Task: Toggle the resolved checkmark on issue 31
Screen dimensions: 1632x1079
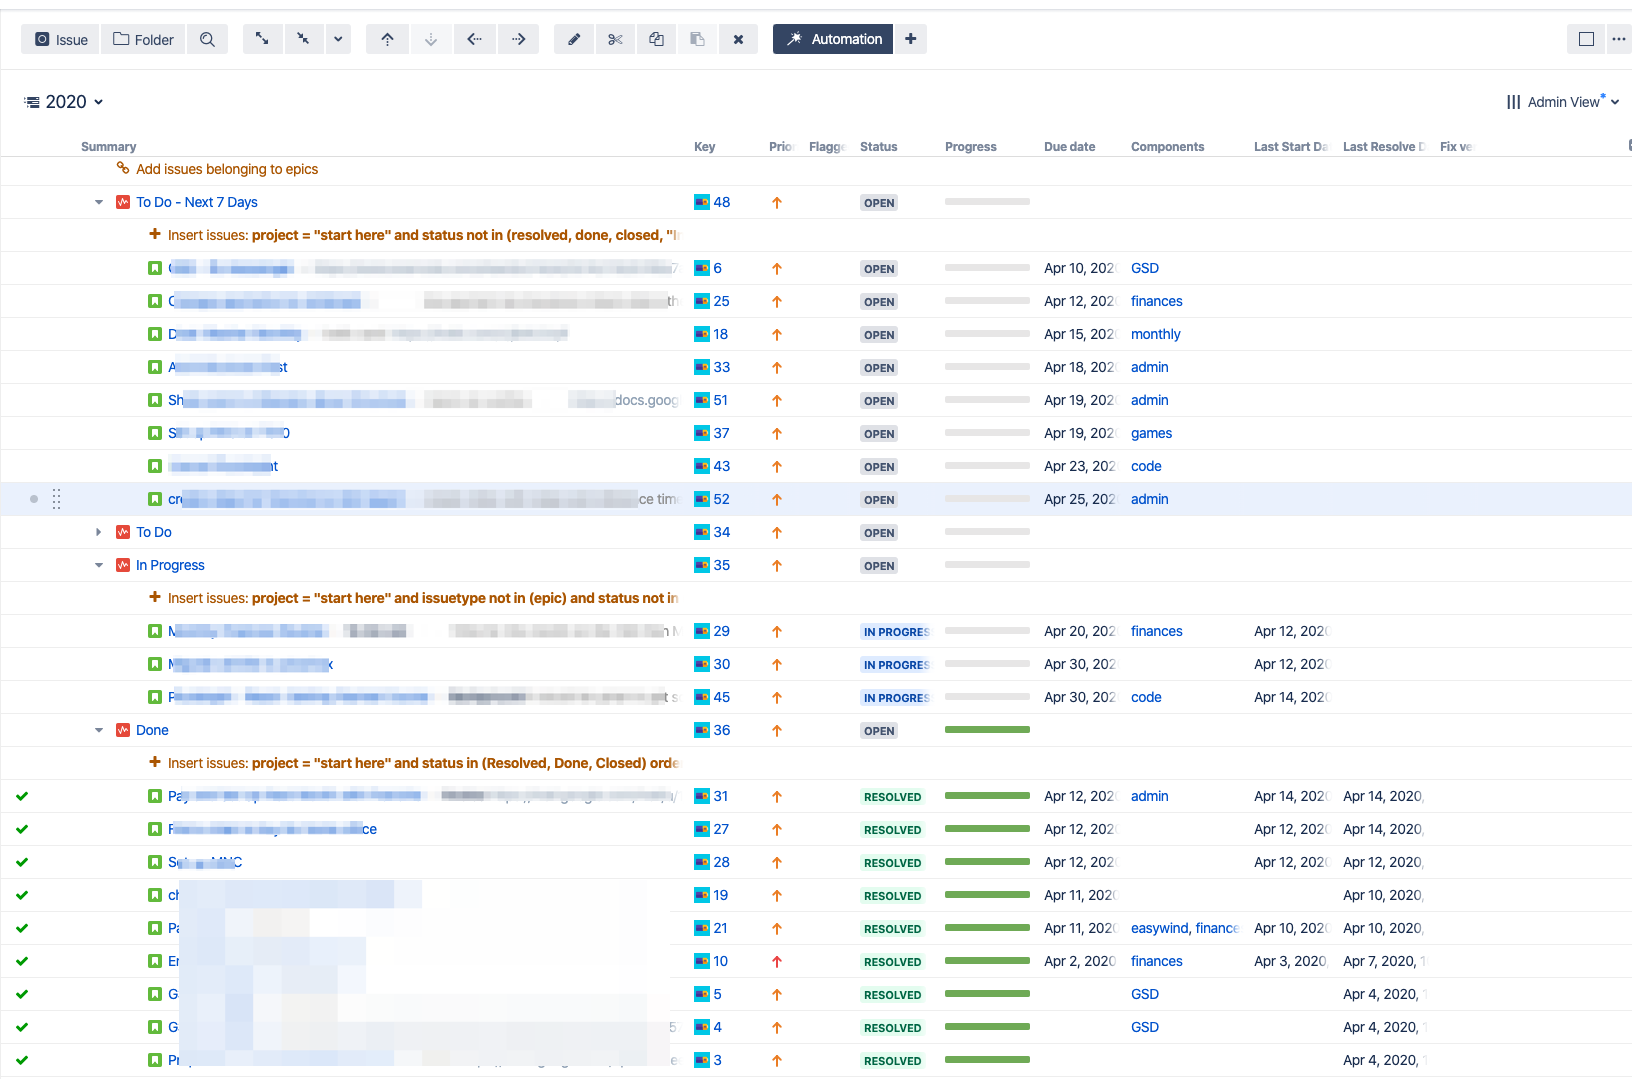Action: click(22, 795)
